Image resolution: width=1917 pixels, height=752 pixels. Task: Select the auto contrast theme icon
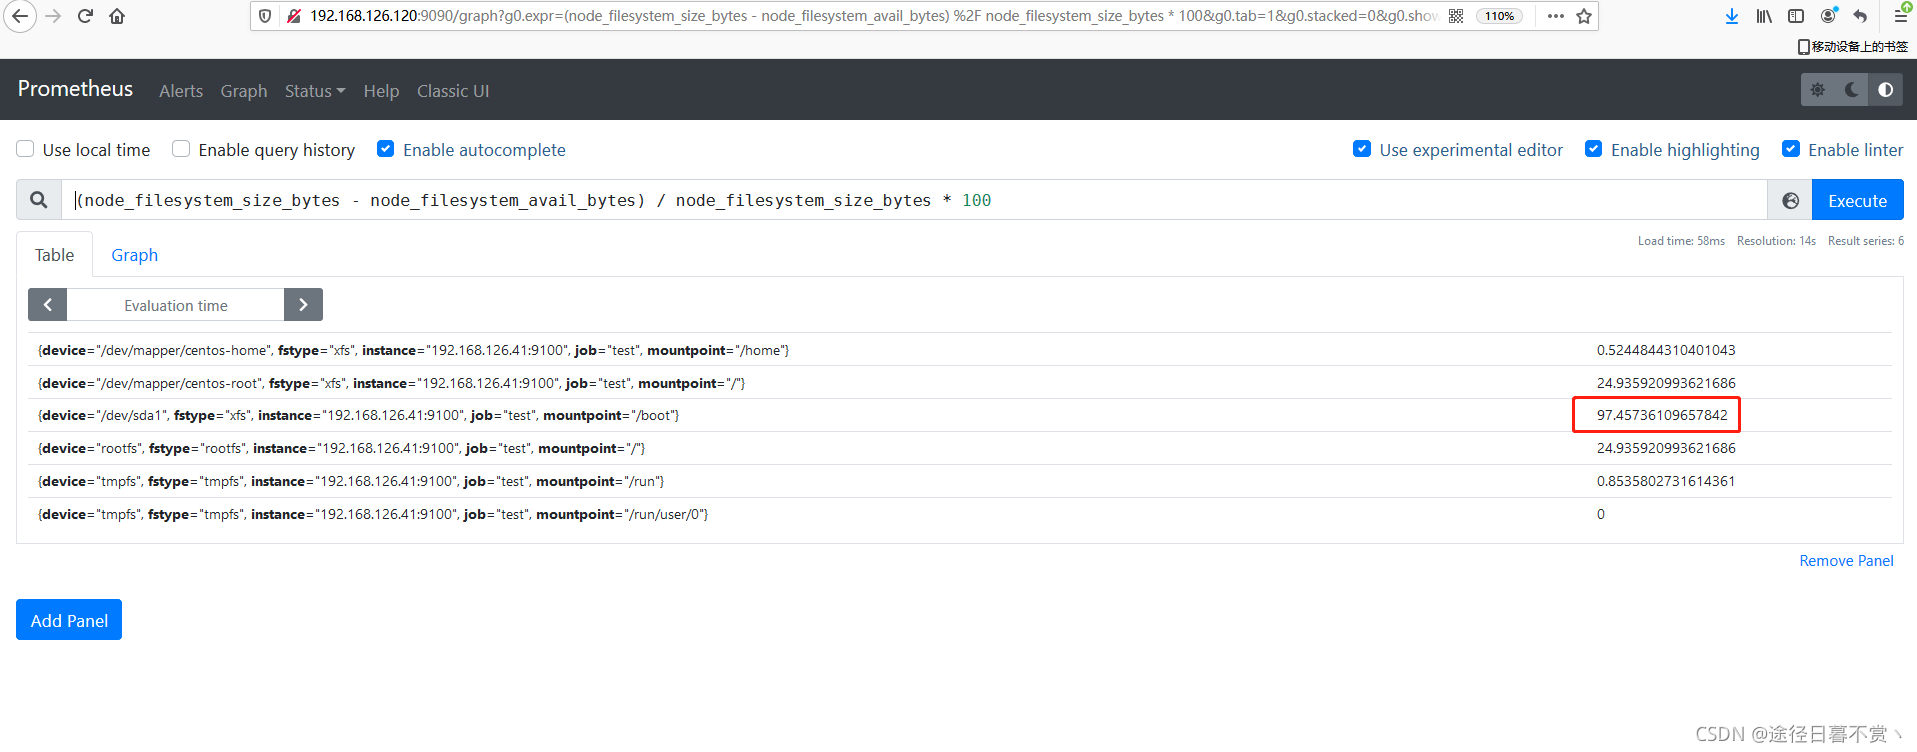(1885, 90)
